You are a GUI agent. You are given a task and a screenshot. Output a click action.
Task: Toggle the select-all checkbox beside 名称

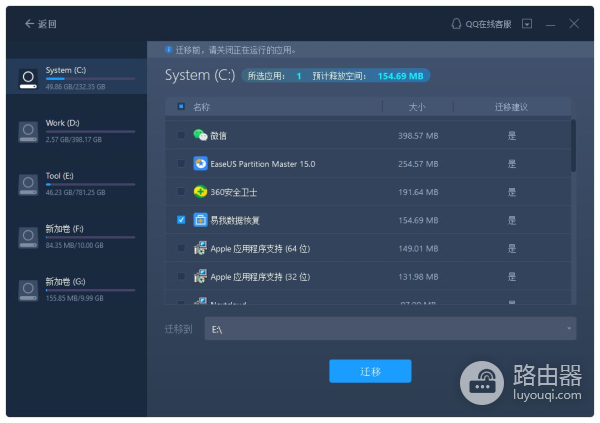(x=181, y=106)
